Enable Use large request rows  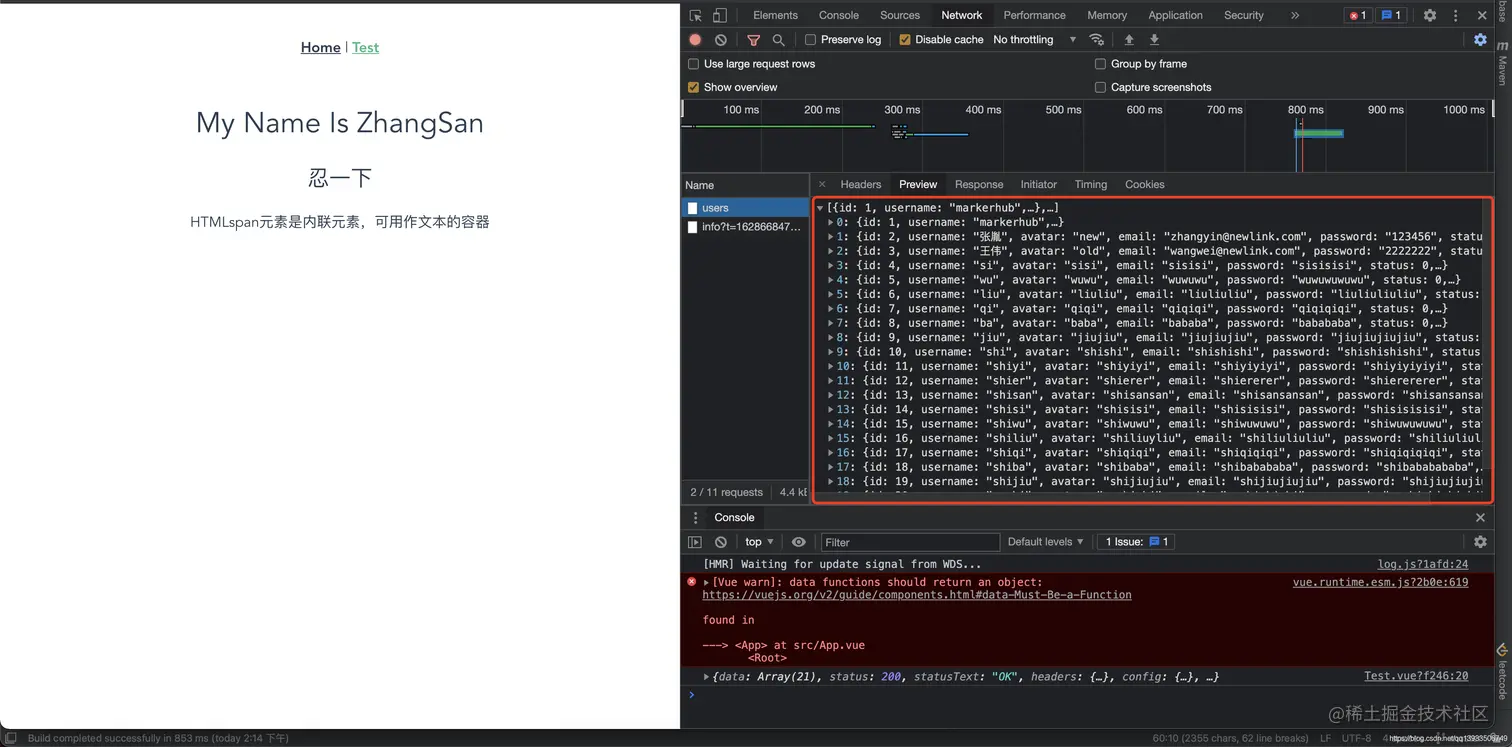(693, 64)
